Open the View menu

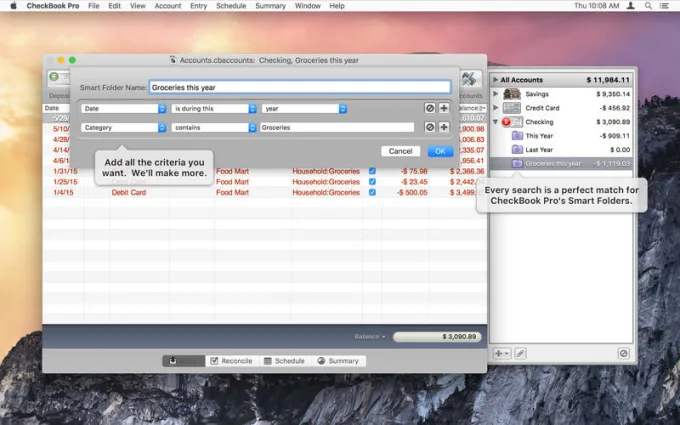tap(137, 6)
